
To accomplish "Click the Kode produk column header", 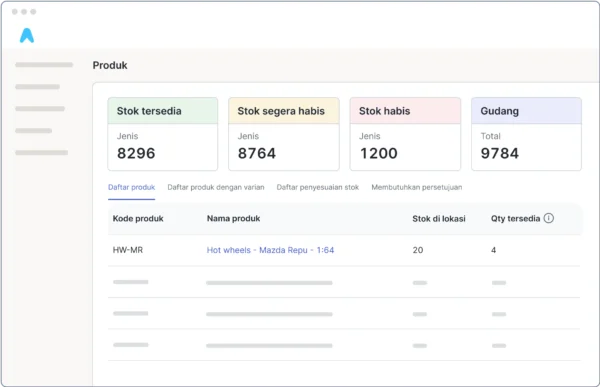I will click(x=138, y=219).
